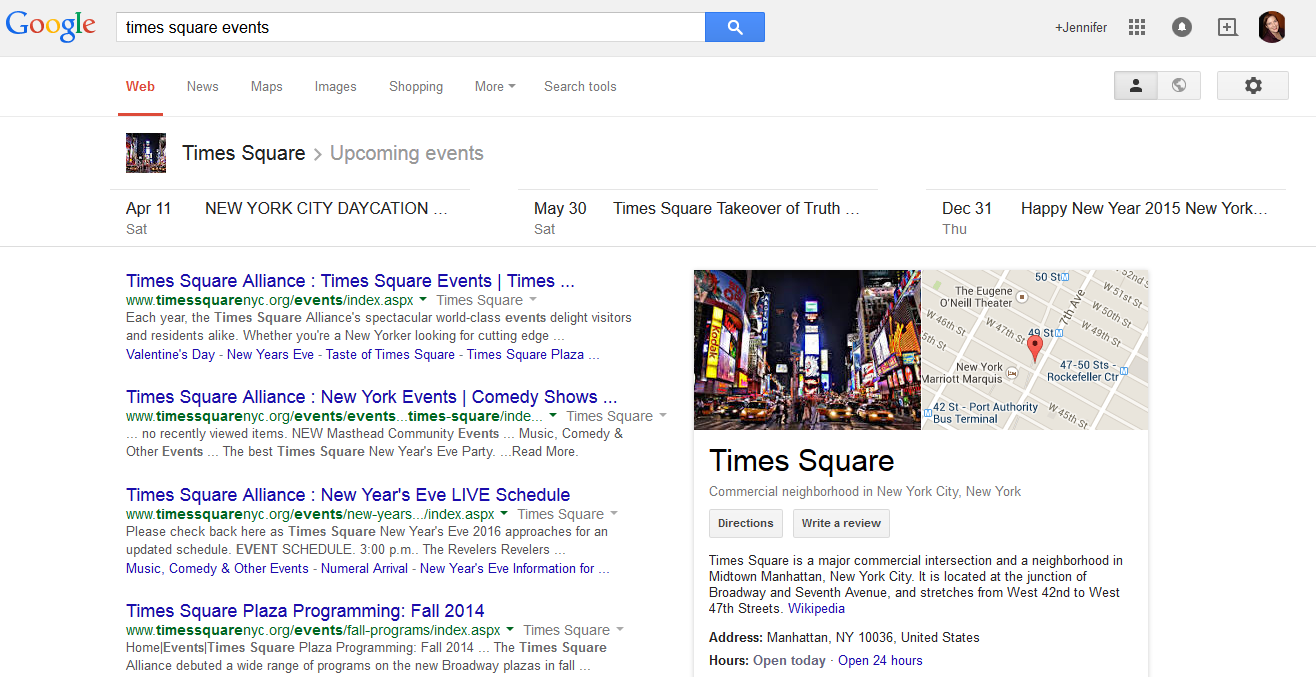Switch to global results with globe toggle
This screenshot has width=1316, height=677.
coord(1179,86)
